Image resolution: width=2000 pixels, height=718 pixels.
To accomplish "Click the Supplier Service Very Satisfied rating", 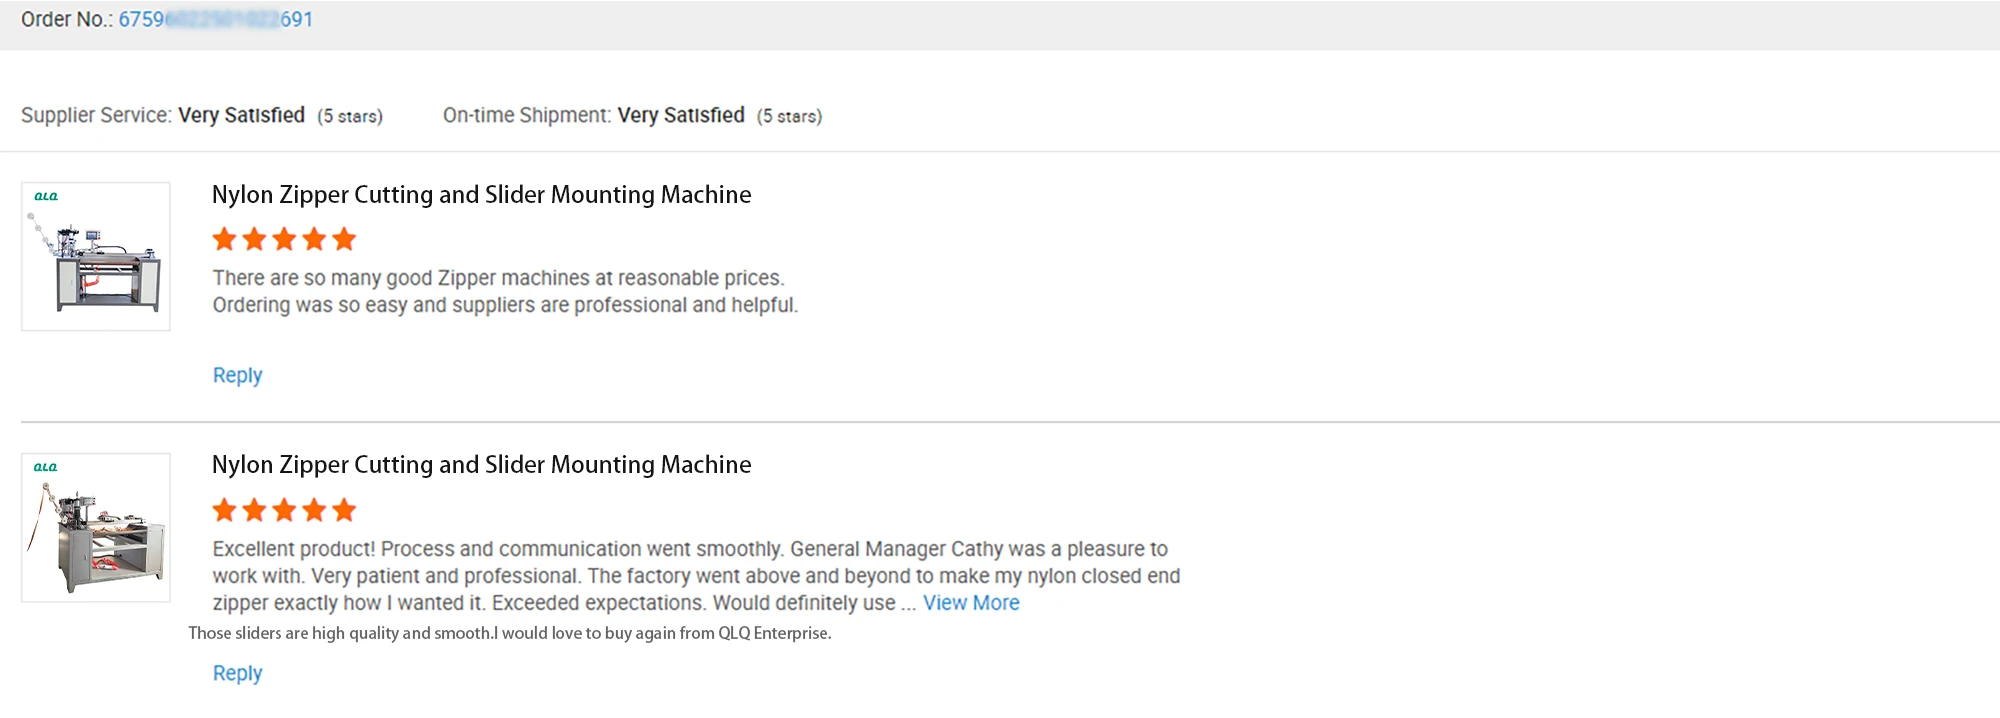I will (x=241, y=115).
